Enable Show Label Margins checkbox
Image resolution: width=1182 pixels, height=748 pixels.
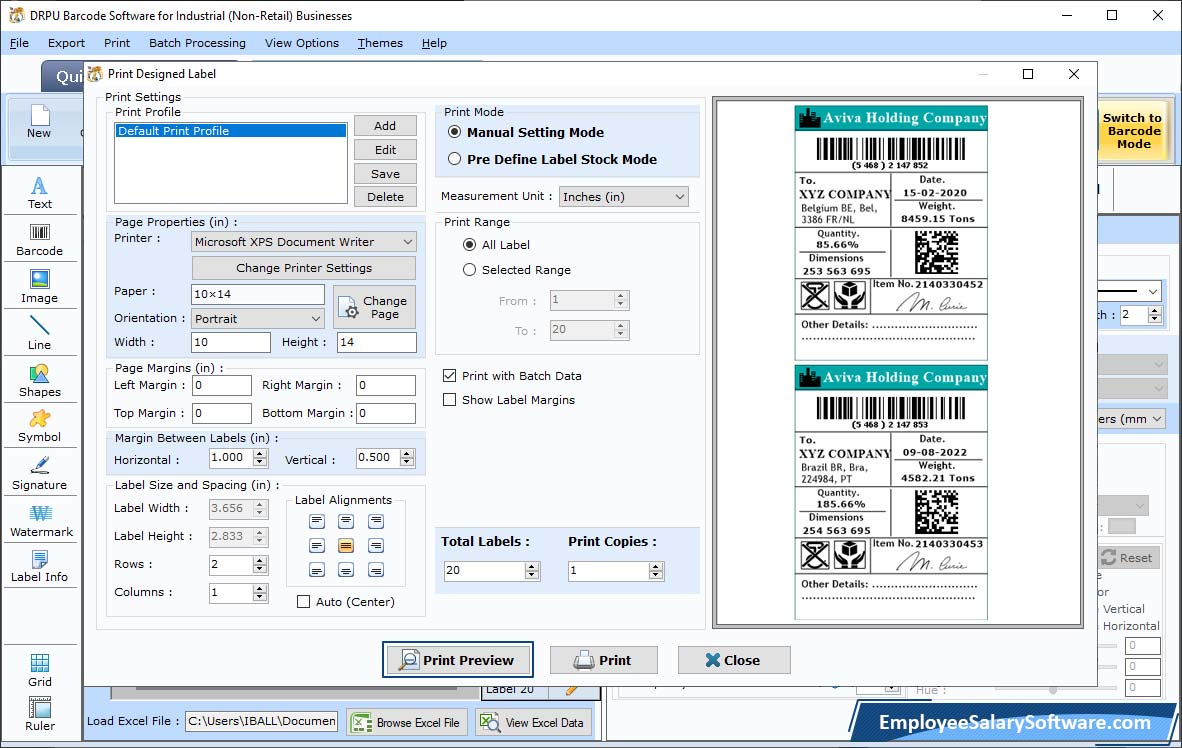[449, 400]
